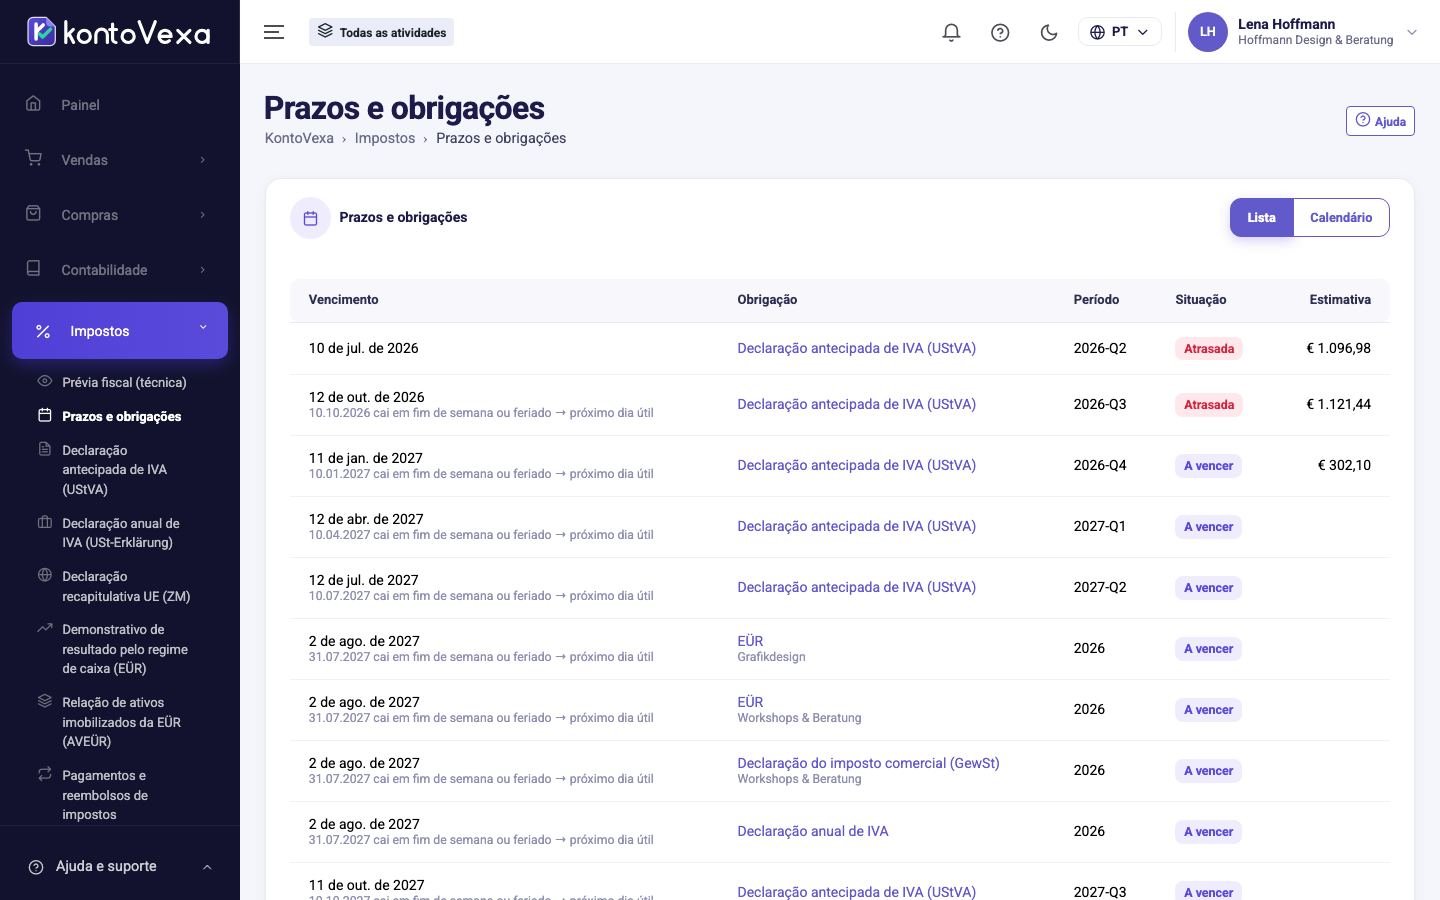
Task: Click the kontoVexa logo icon
Action: point(41,32)
